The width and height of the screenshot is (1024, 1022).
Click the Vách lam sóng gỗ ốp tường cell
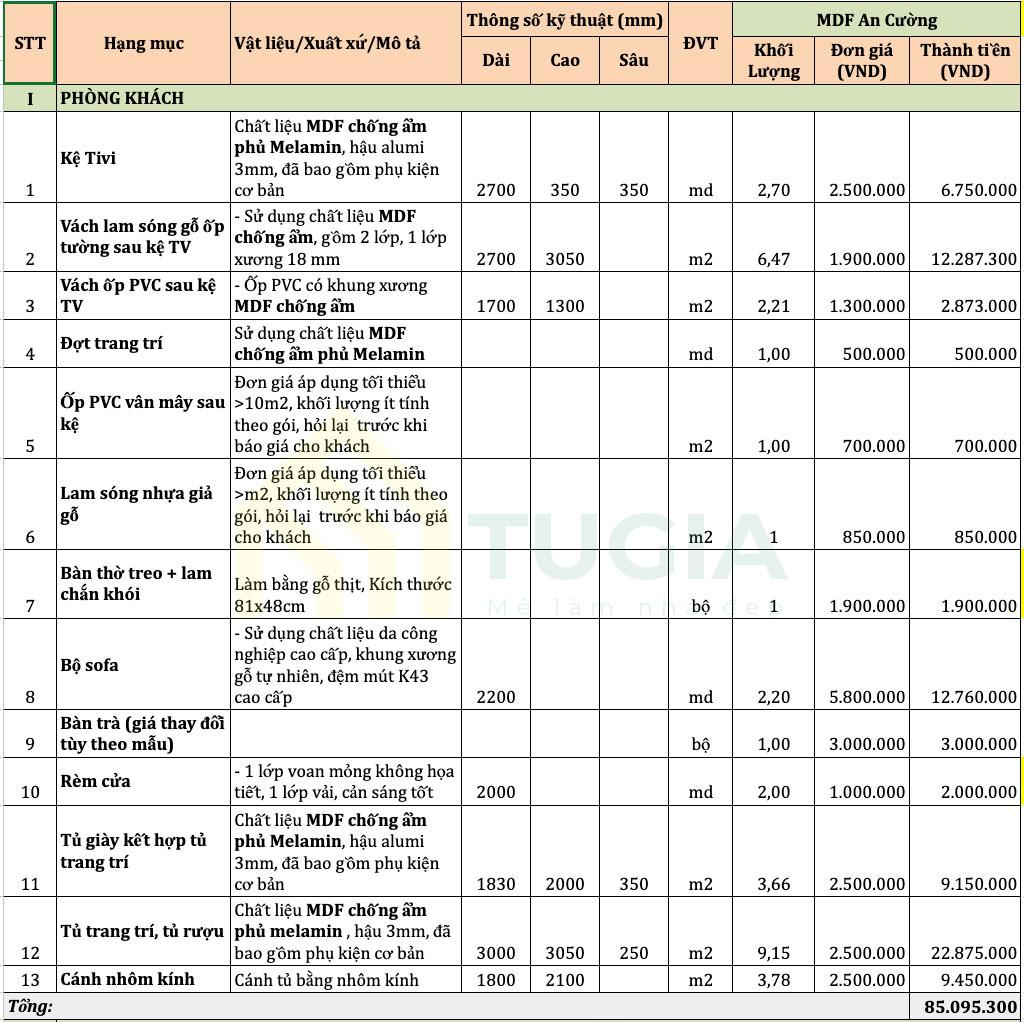(143, 237)
